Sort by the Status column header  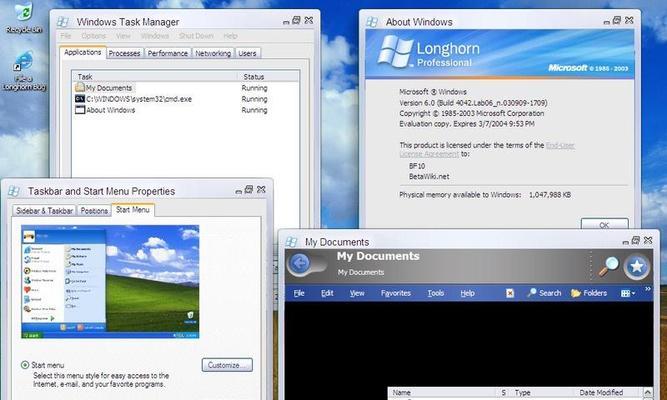(268, 77)
